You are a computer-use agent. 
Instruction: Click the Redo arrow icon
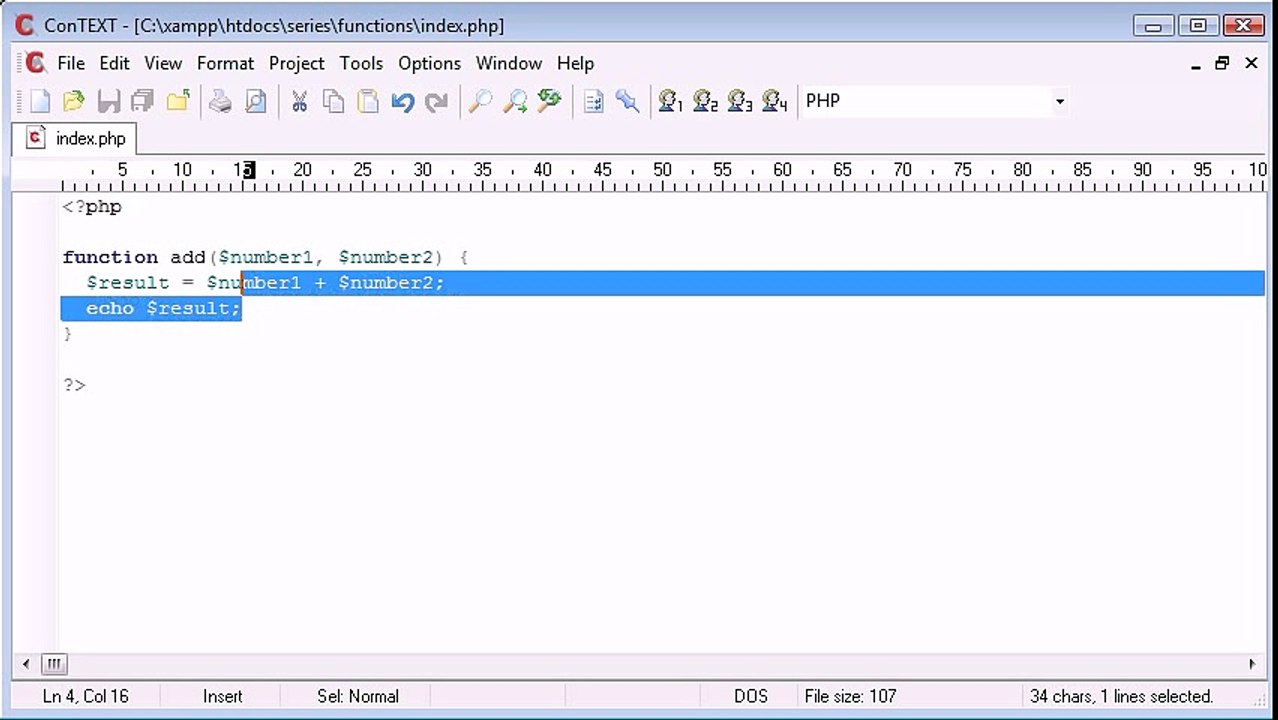point(437,101)
